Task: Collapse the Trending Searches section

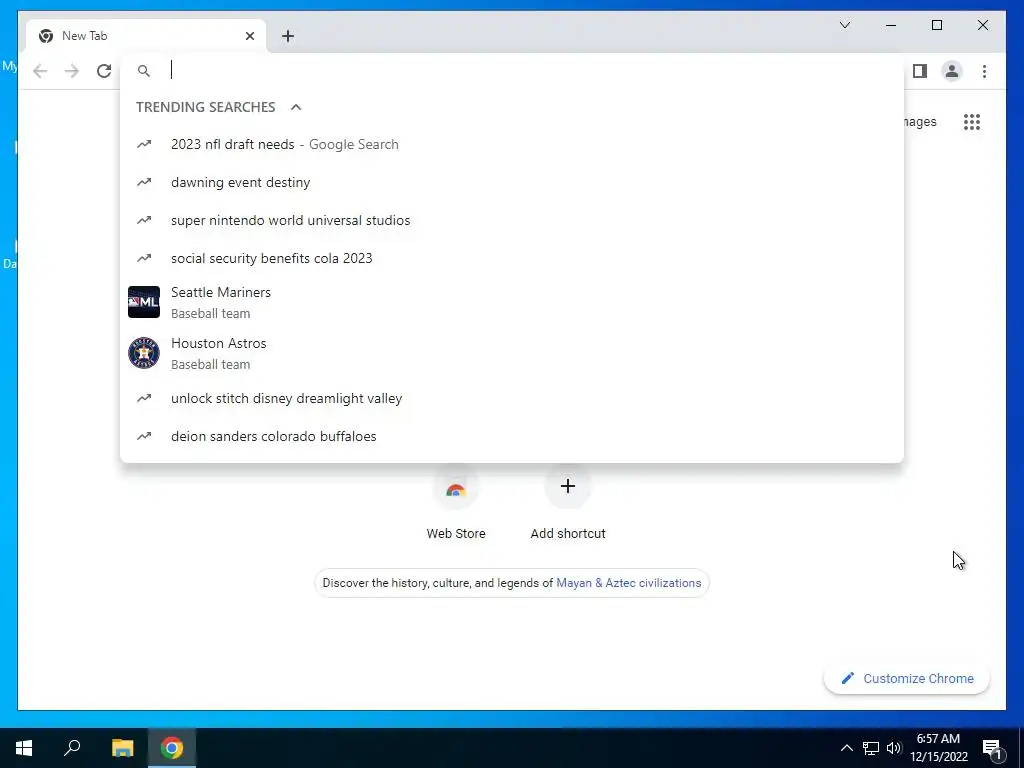Action: point(296,107)
